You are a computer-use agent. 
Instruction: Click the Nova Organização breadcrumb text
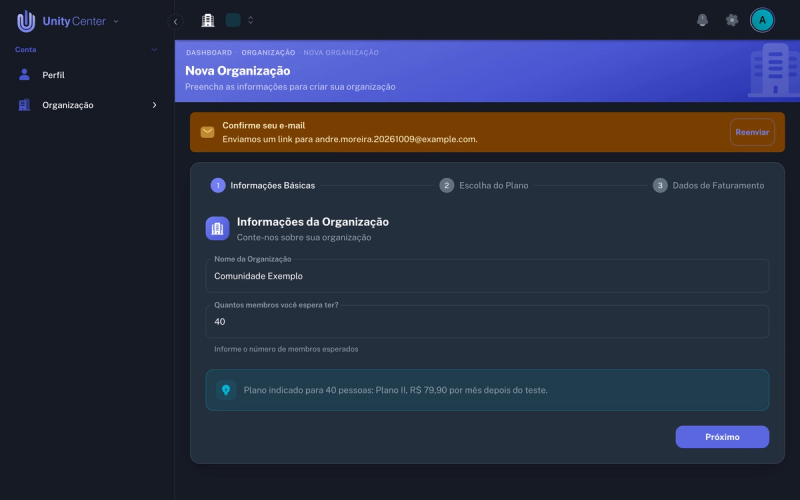tap(341, 53)
